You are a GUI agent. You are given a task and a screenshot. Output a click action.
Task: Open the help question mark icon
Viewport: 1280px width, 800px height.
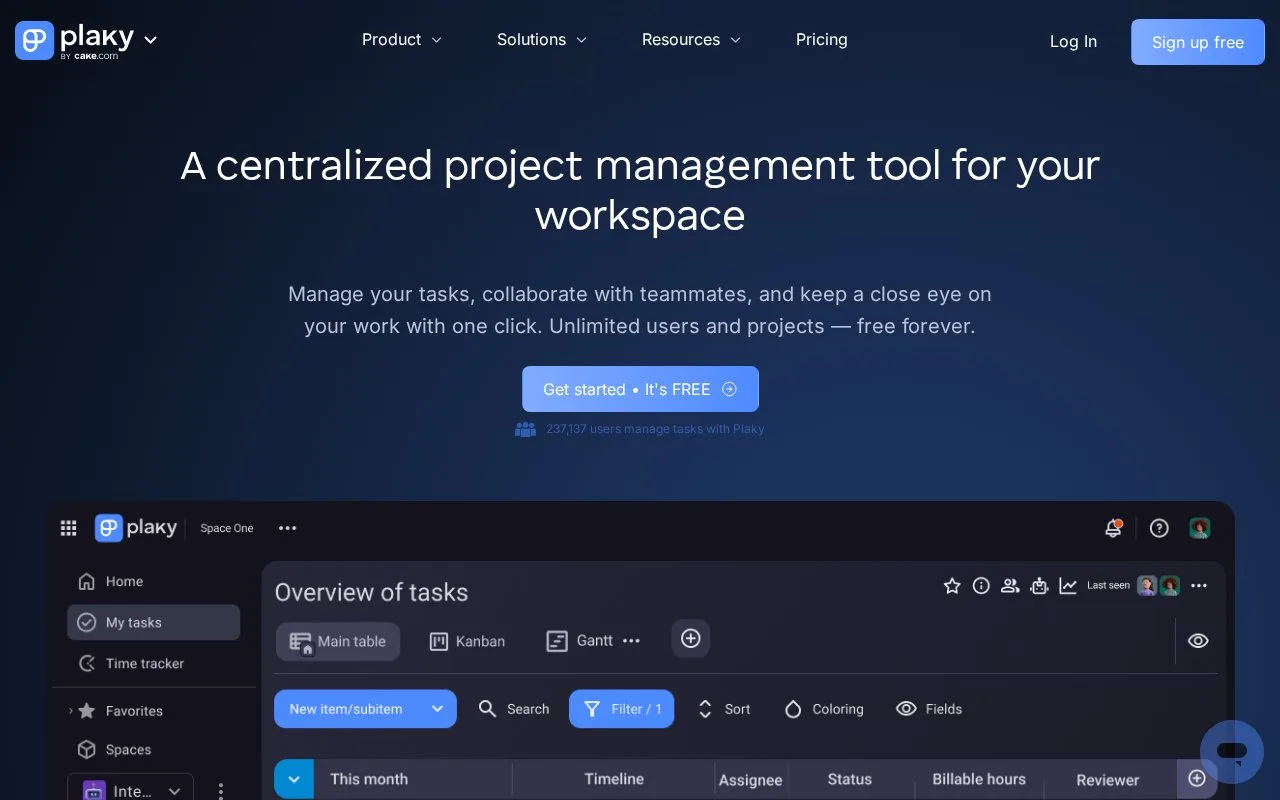pyautogui.click(x=1159, y=528)
